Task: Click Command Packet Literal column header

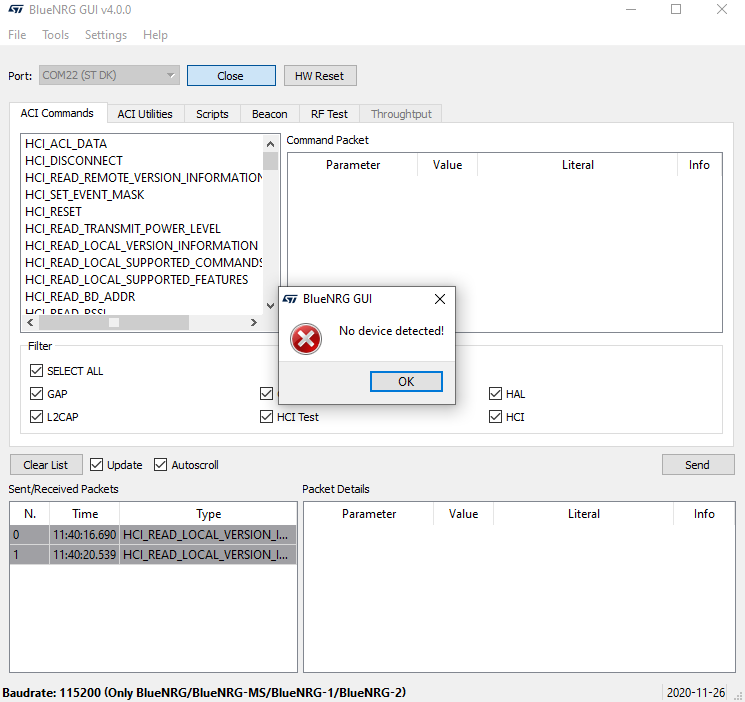Action: click(578, 165)
